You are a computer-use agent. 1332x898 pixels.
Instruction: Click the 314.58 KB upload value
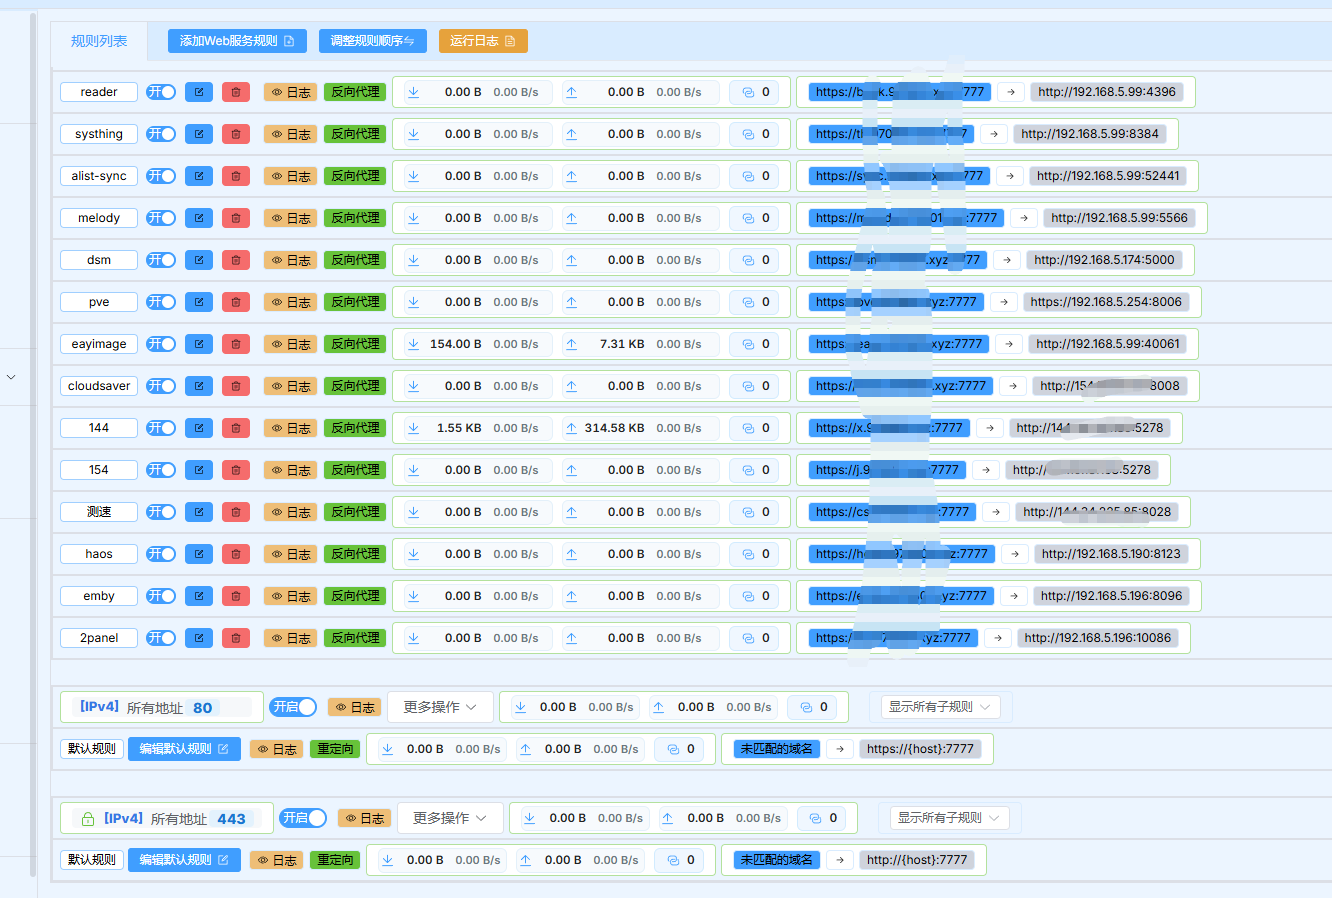click(x=614, y=428)
